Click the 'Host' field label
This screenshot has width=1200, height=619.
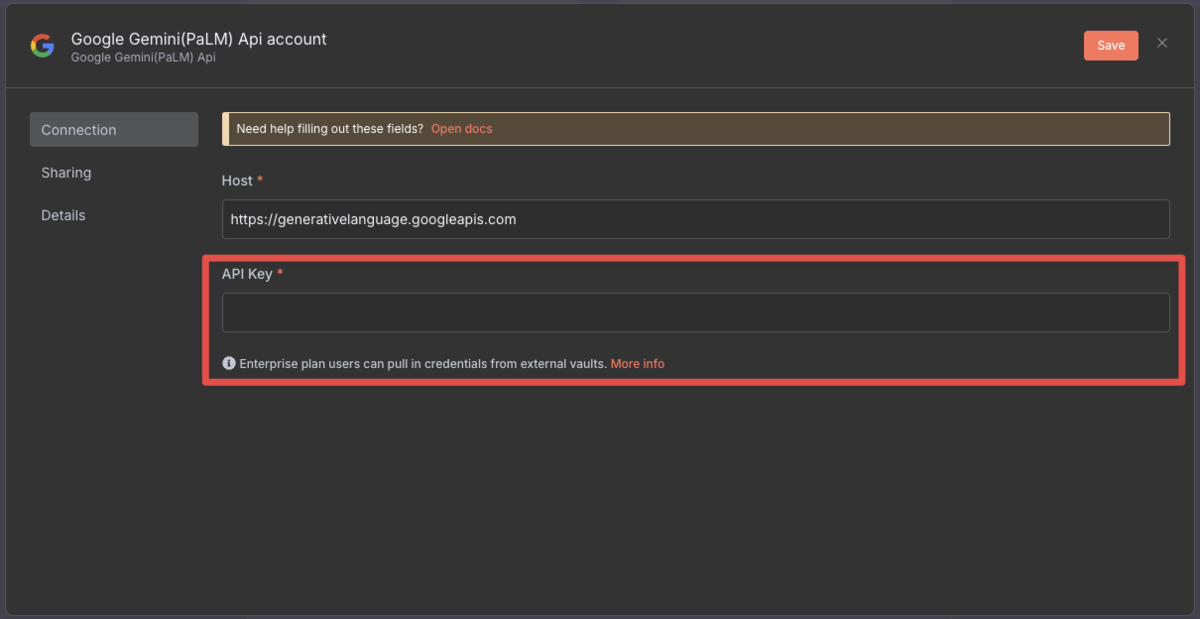click(237, 181)
